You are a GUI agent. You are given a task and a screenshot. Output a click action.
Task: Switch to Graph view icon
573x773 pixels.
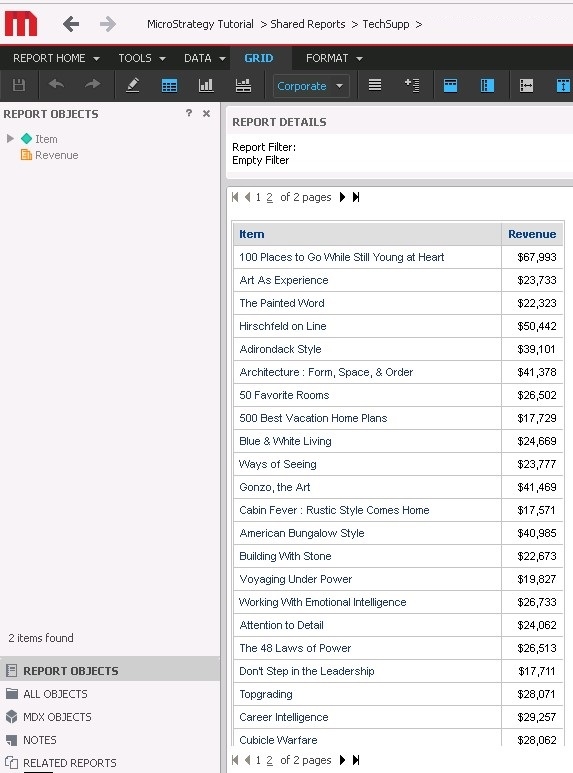(206, 85)
